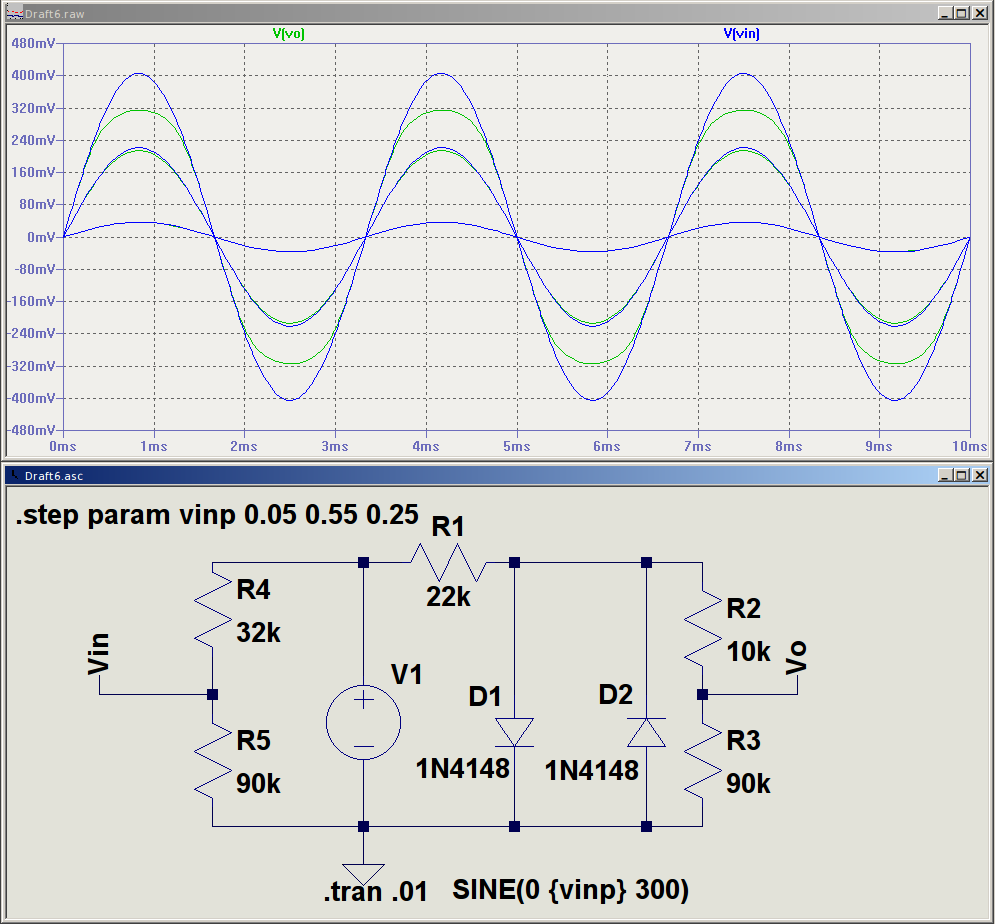Viewport: 995px width, 924px height.
Task: Click the R1 reference designator label
Action: pyautogui.click(x=448, y=527)
